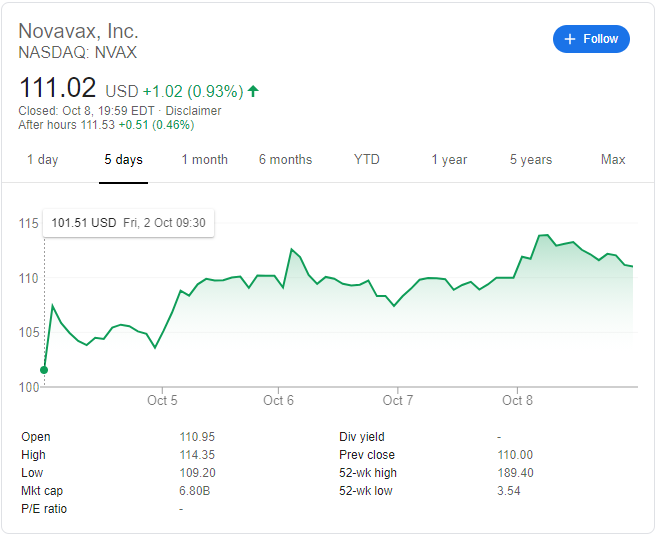Click the +1.02 (0.93%) change text
The width and height of the screenshot is (658, 539).
pos(193,91)
